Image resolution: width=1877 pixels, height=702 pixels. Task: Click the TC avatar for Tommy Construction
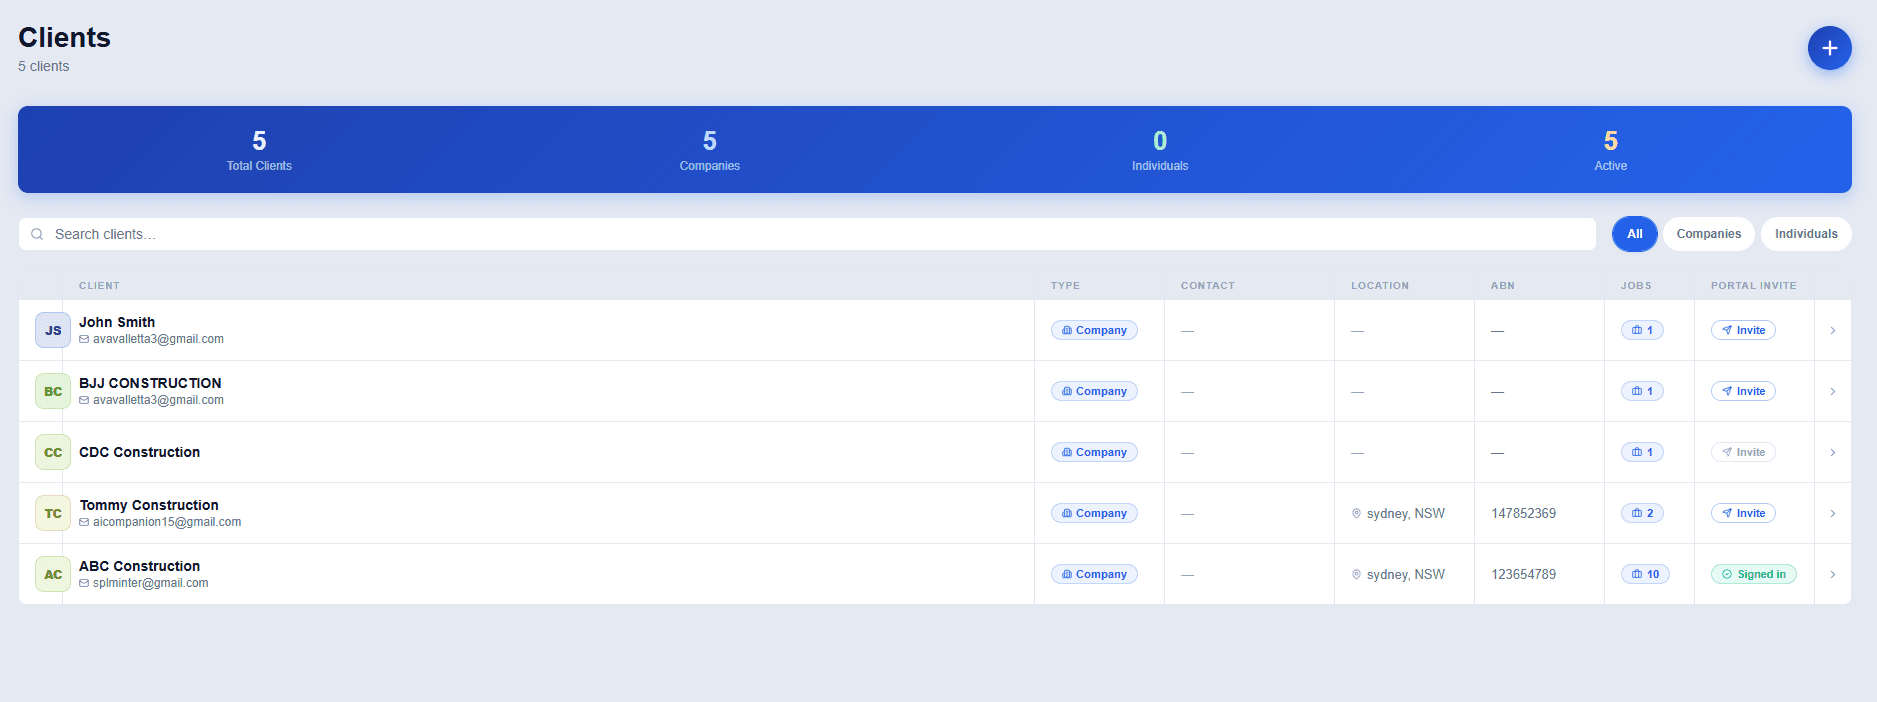[53, 513]
